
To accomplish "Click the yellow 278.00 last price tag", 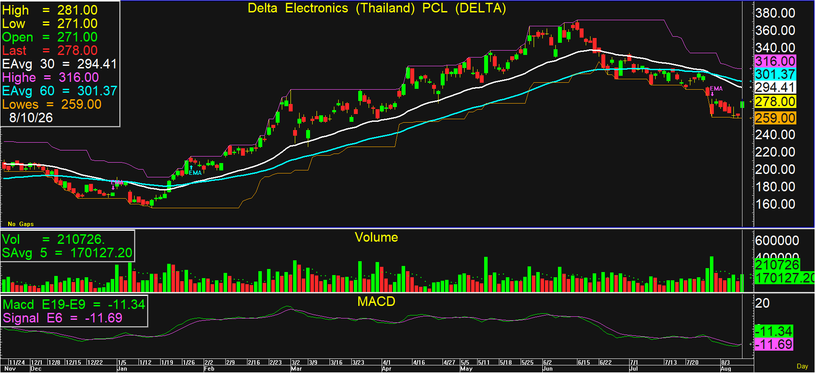I will tap(775, 102).
